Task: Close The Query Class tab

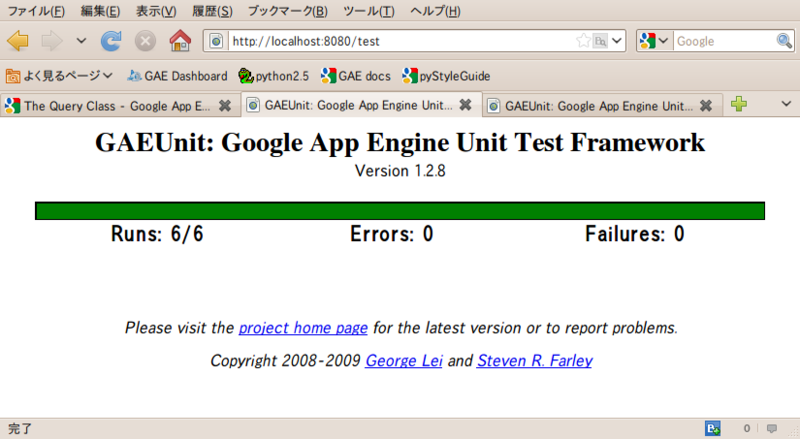Action: [x=224, y=106]
